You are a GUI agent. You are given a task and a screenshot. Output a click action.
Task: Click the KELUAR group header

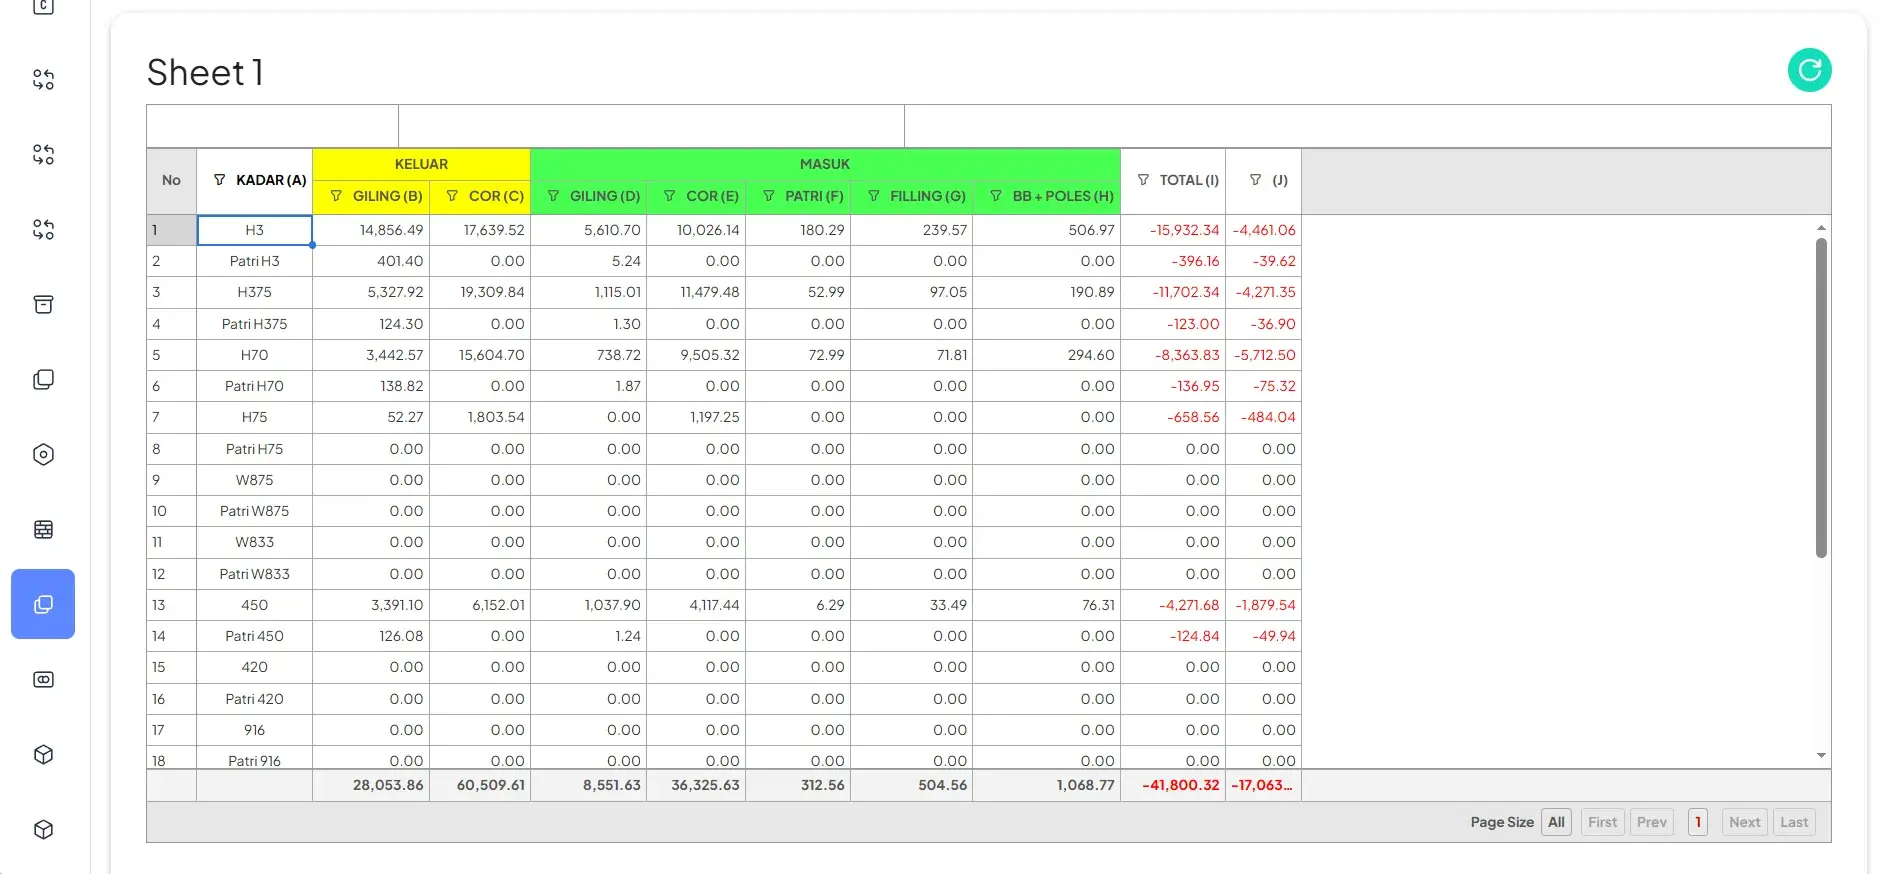tap(421, 164)
